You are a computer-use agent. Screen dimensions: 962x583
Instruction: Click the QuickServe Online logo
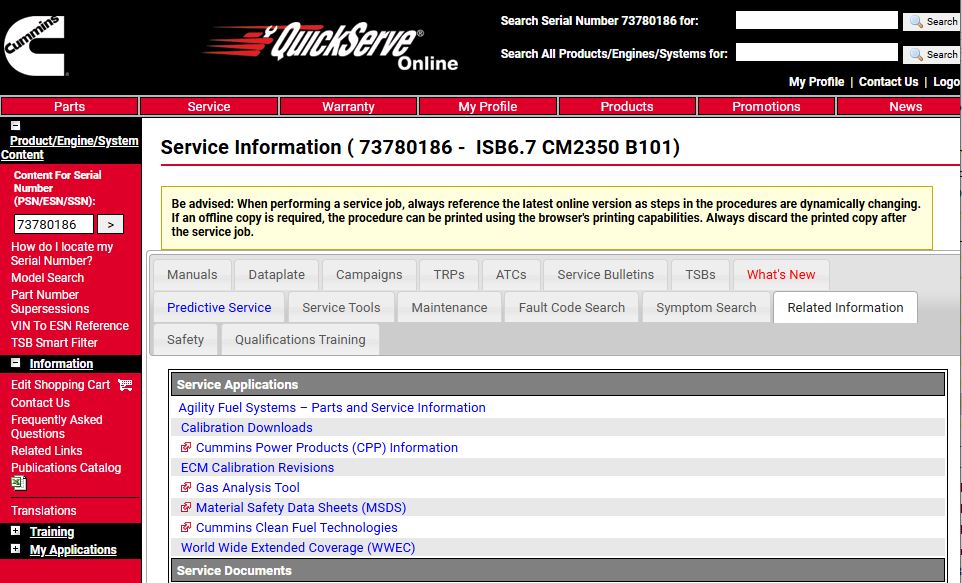(x=330, y=47)
